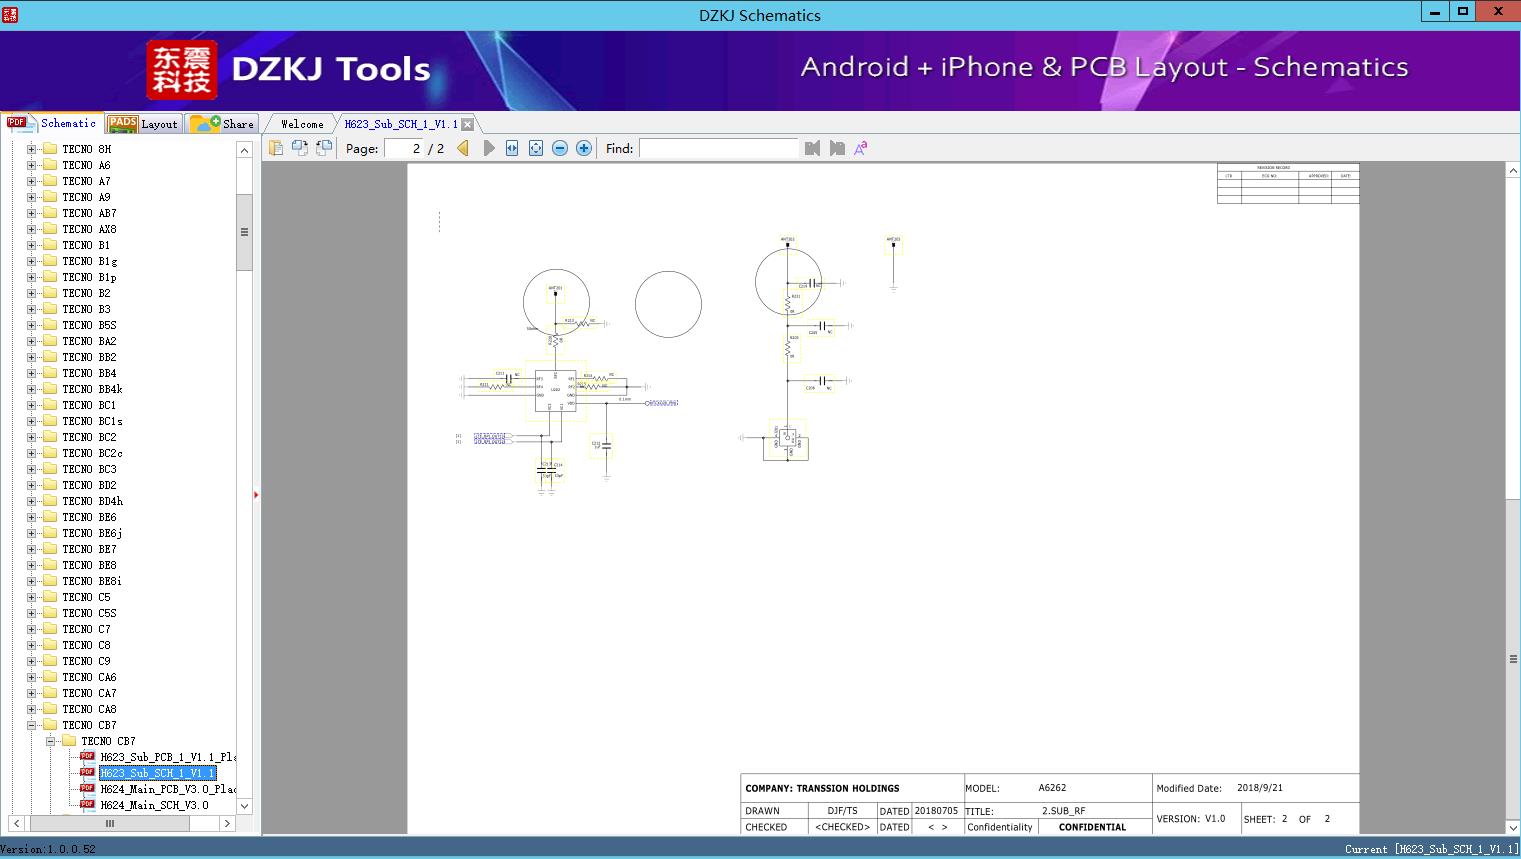Click the Find text field

click(718, 148)
